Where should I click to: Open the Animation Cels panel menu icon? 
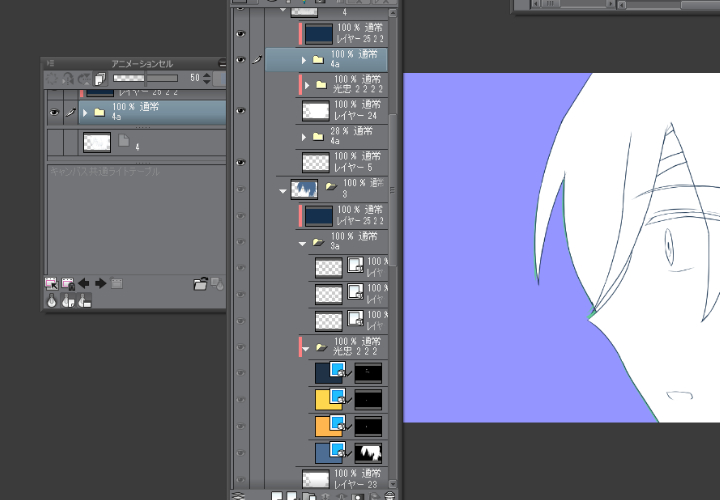click(50, 63)
